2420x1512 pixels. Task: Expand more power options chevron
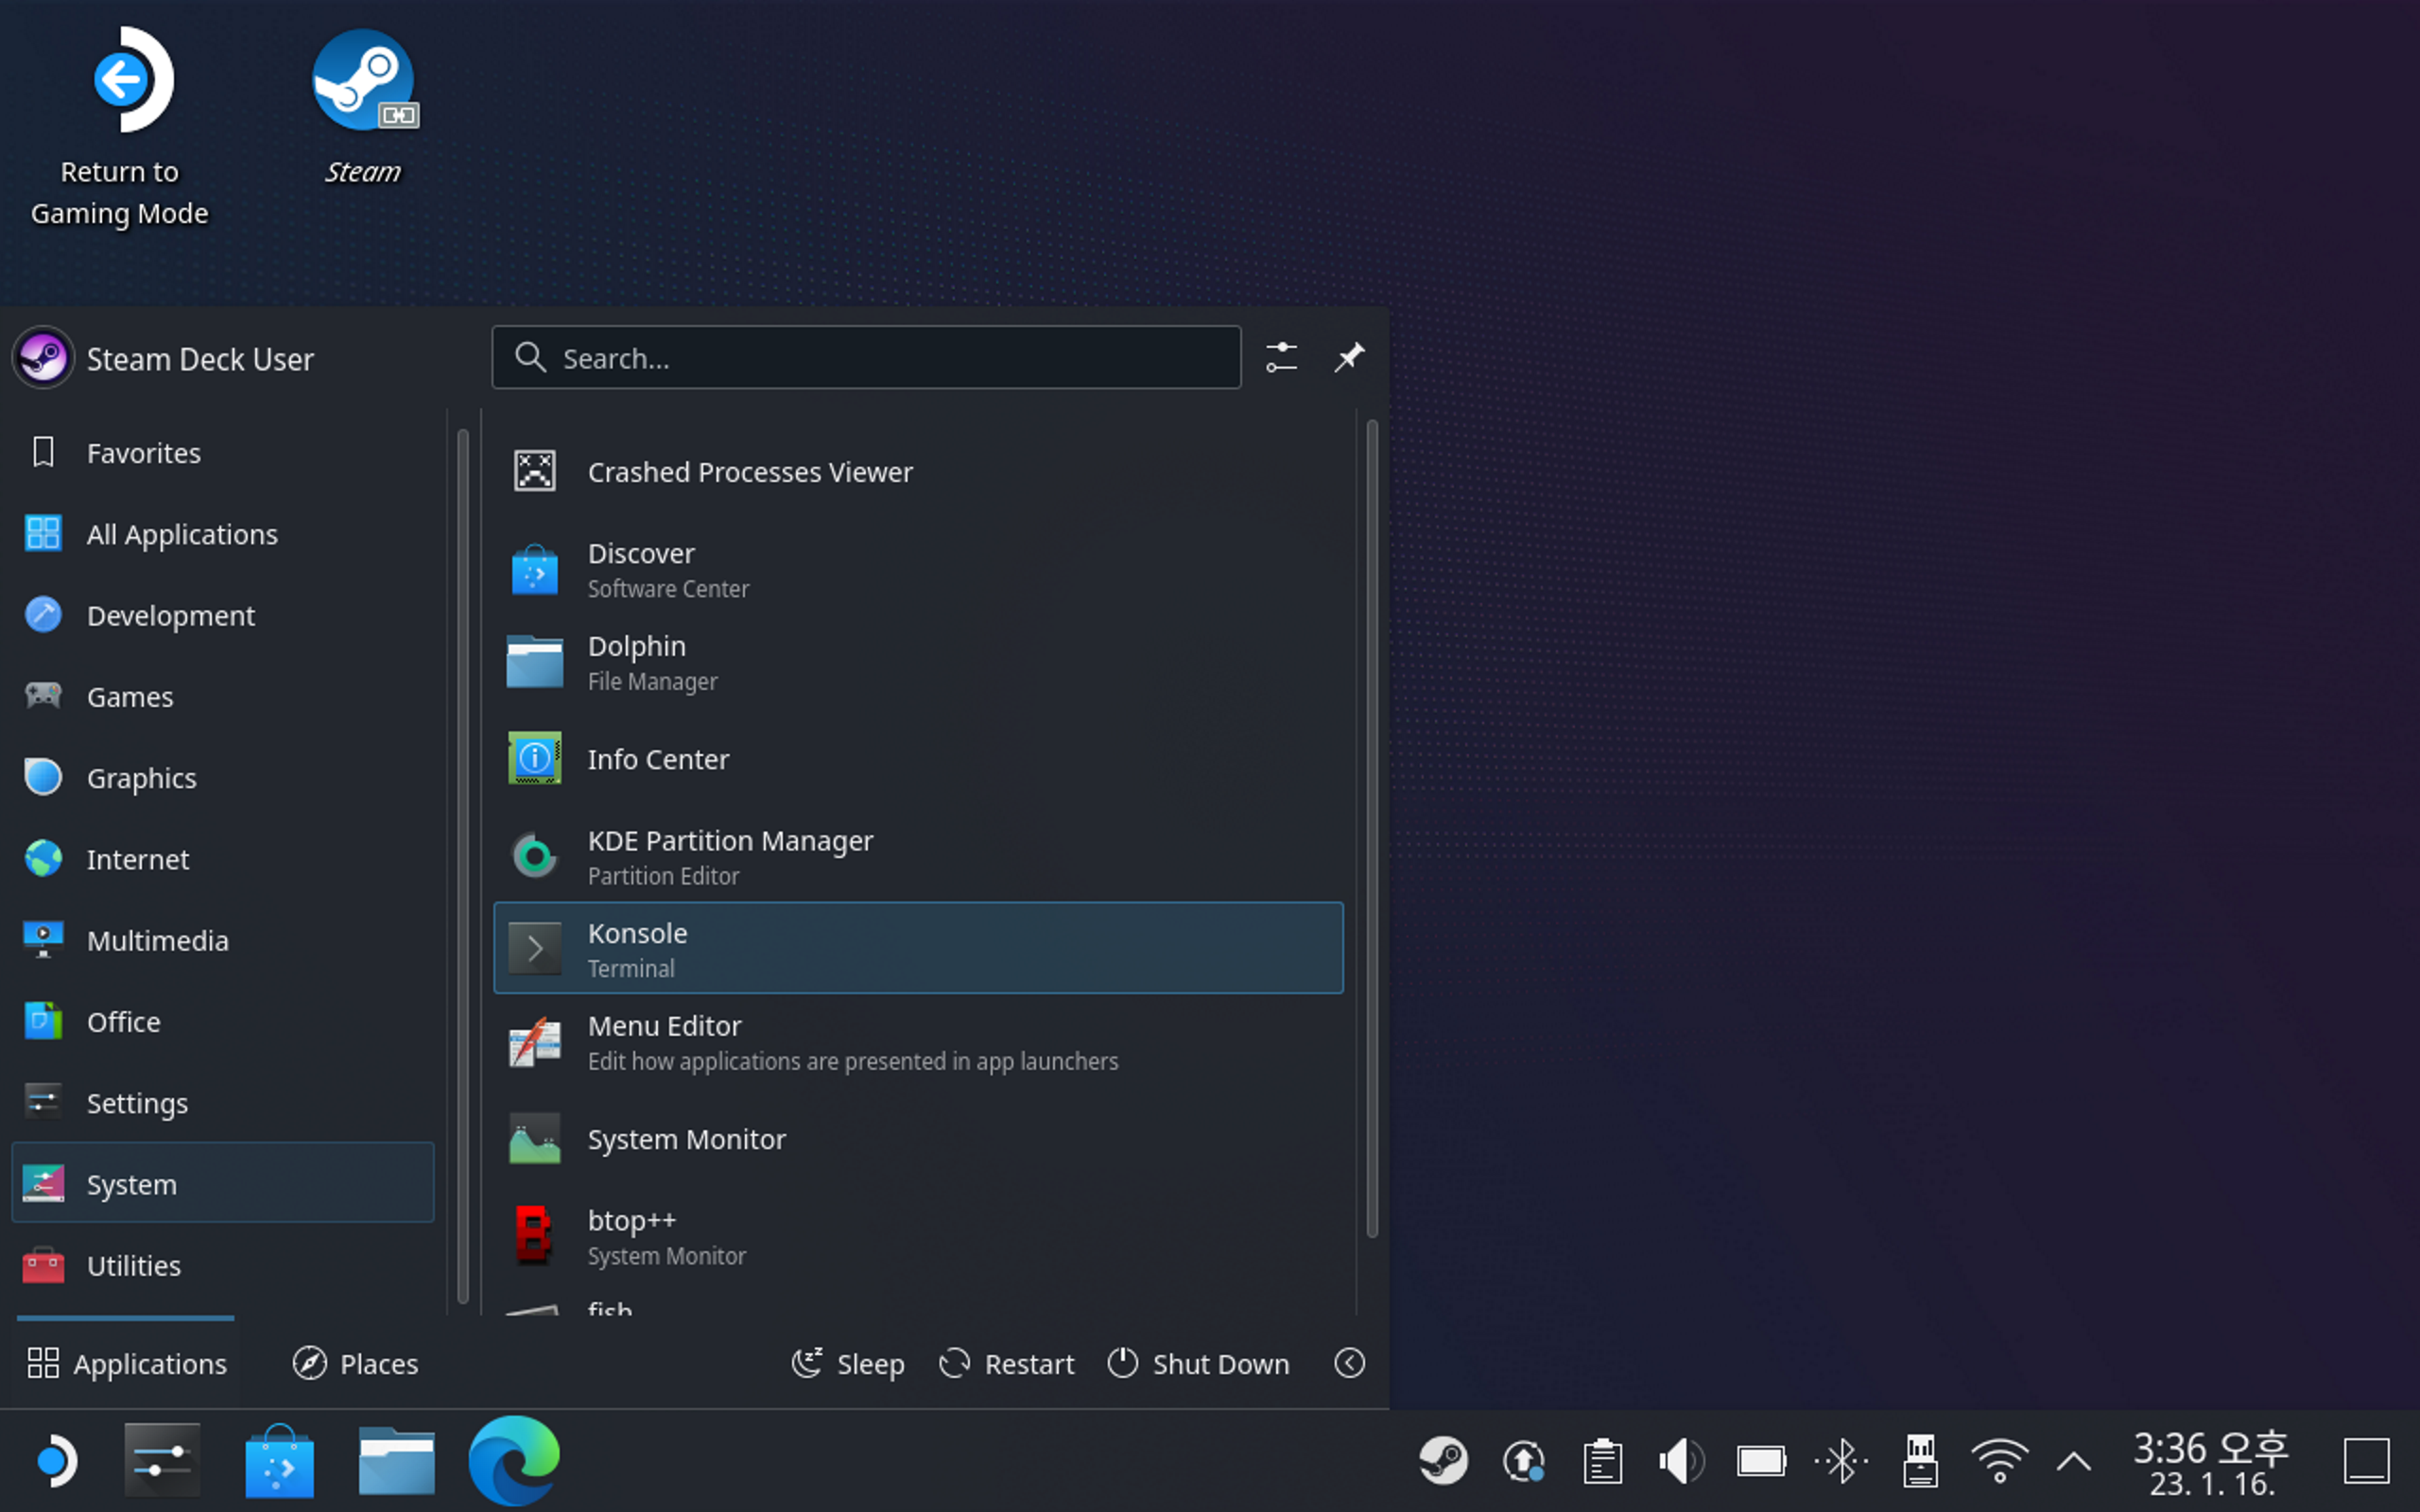click(1349, 1363)
